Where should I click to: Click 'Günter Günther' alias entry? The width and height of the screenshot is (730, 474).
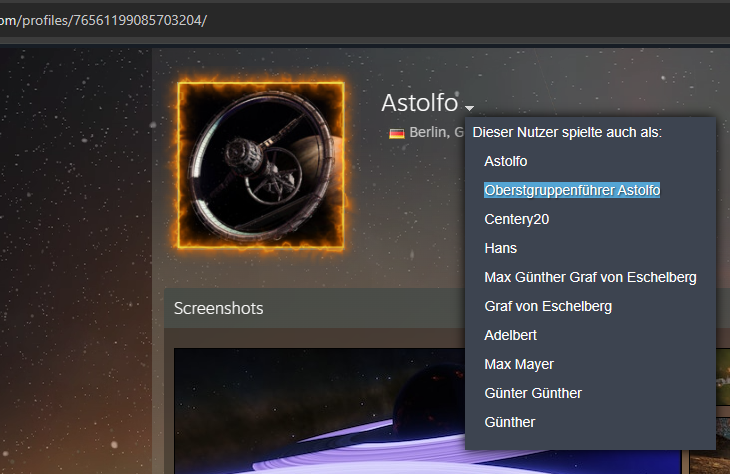(532, 393)
